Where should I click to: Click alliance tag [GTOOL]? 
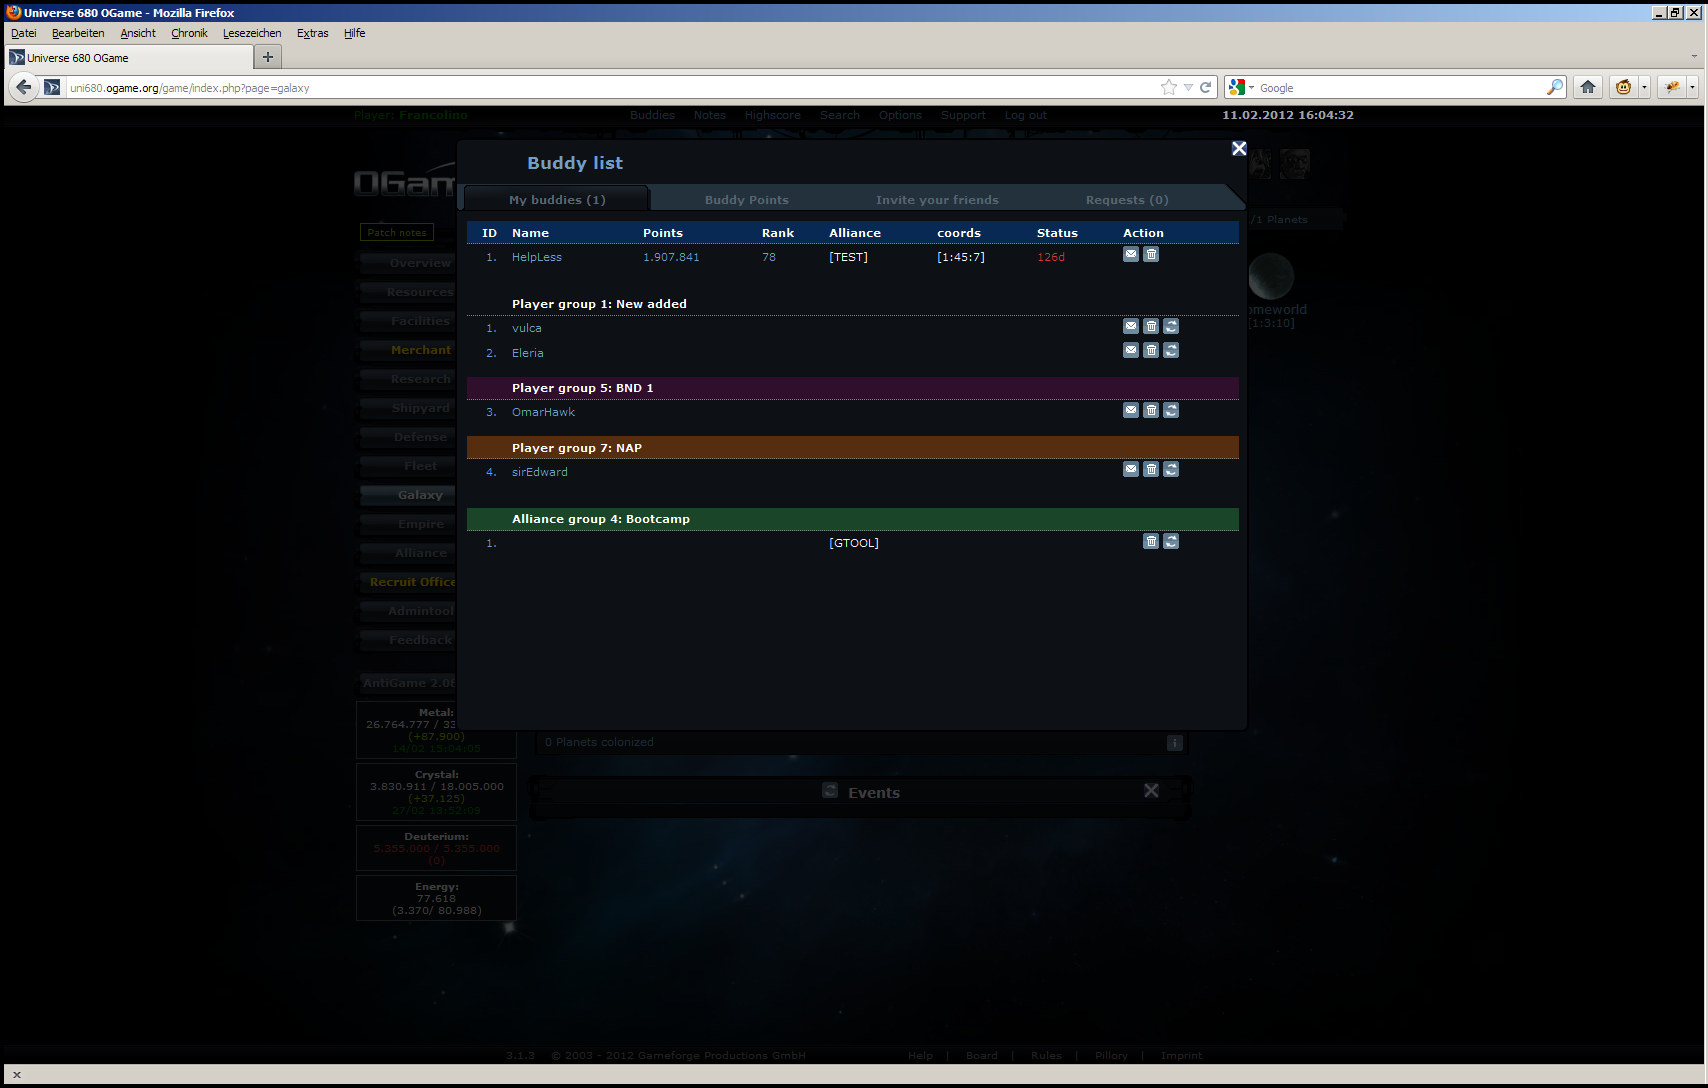click(x=854, y=543)
